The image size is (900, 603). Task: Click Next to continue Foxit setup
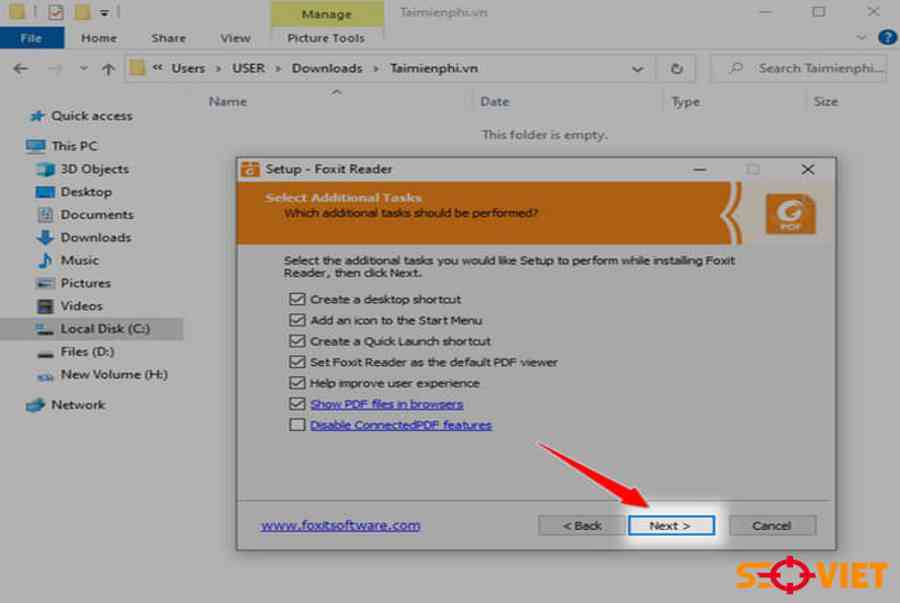coord(671,526)
